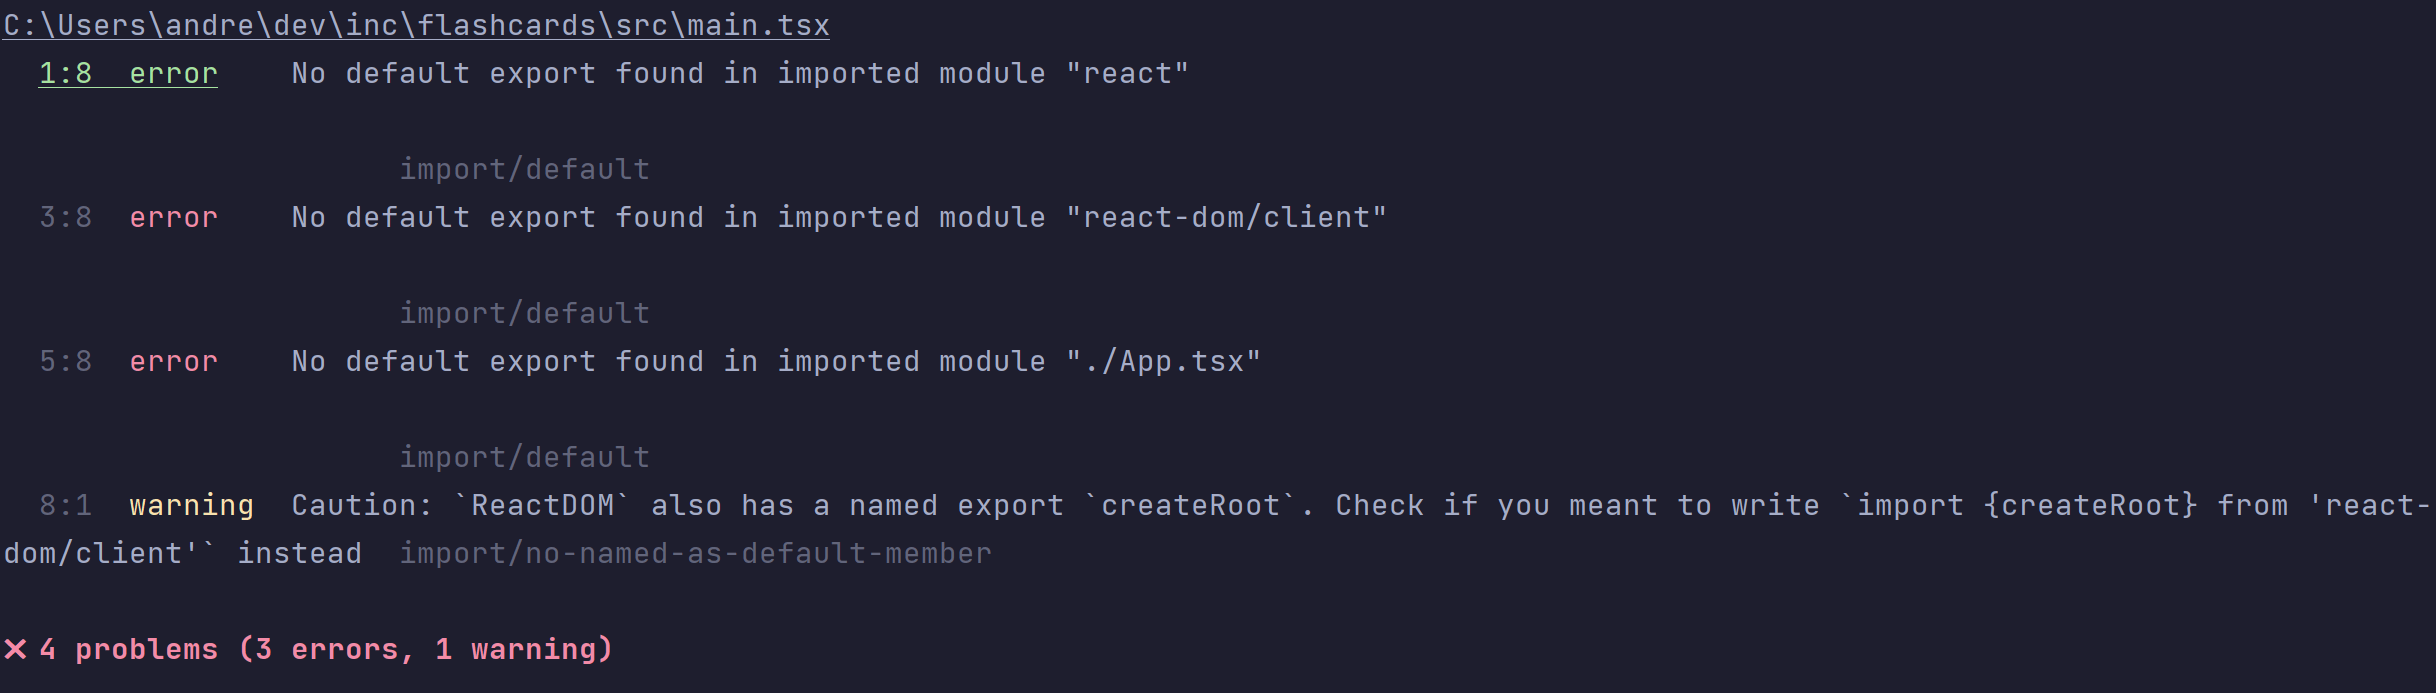
Task: Click the `ReactDOM` text in the warning
Action: pos(542,505)
